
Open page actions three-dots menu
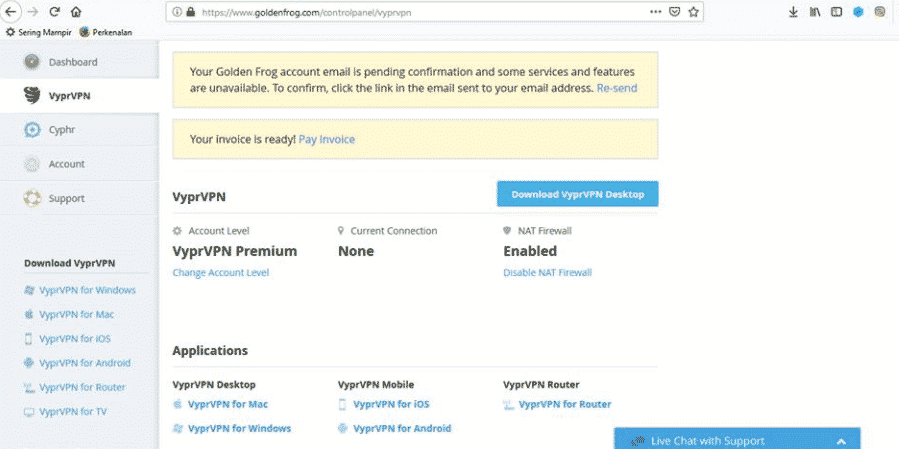[x=656, y=11]
